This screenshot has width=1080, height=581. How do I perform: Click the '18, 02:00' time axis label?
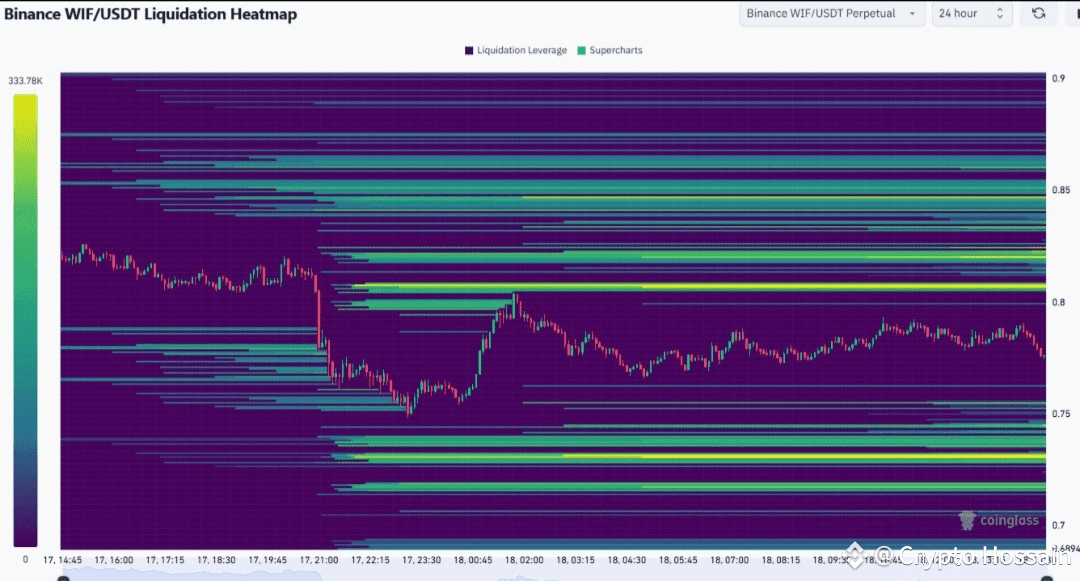point(524,560)
